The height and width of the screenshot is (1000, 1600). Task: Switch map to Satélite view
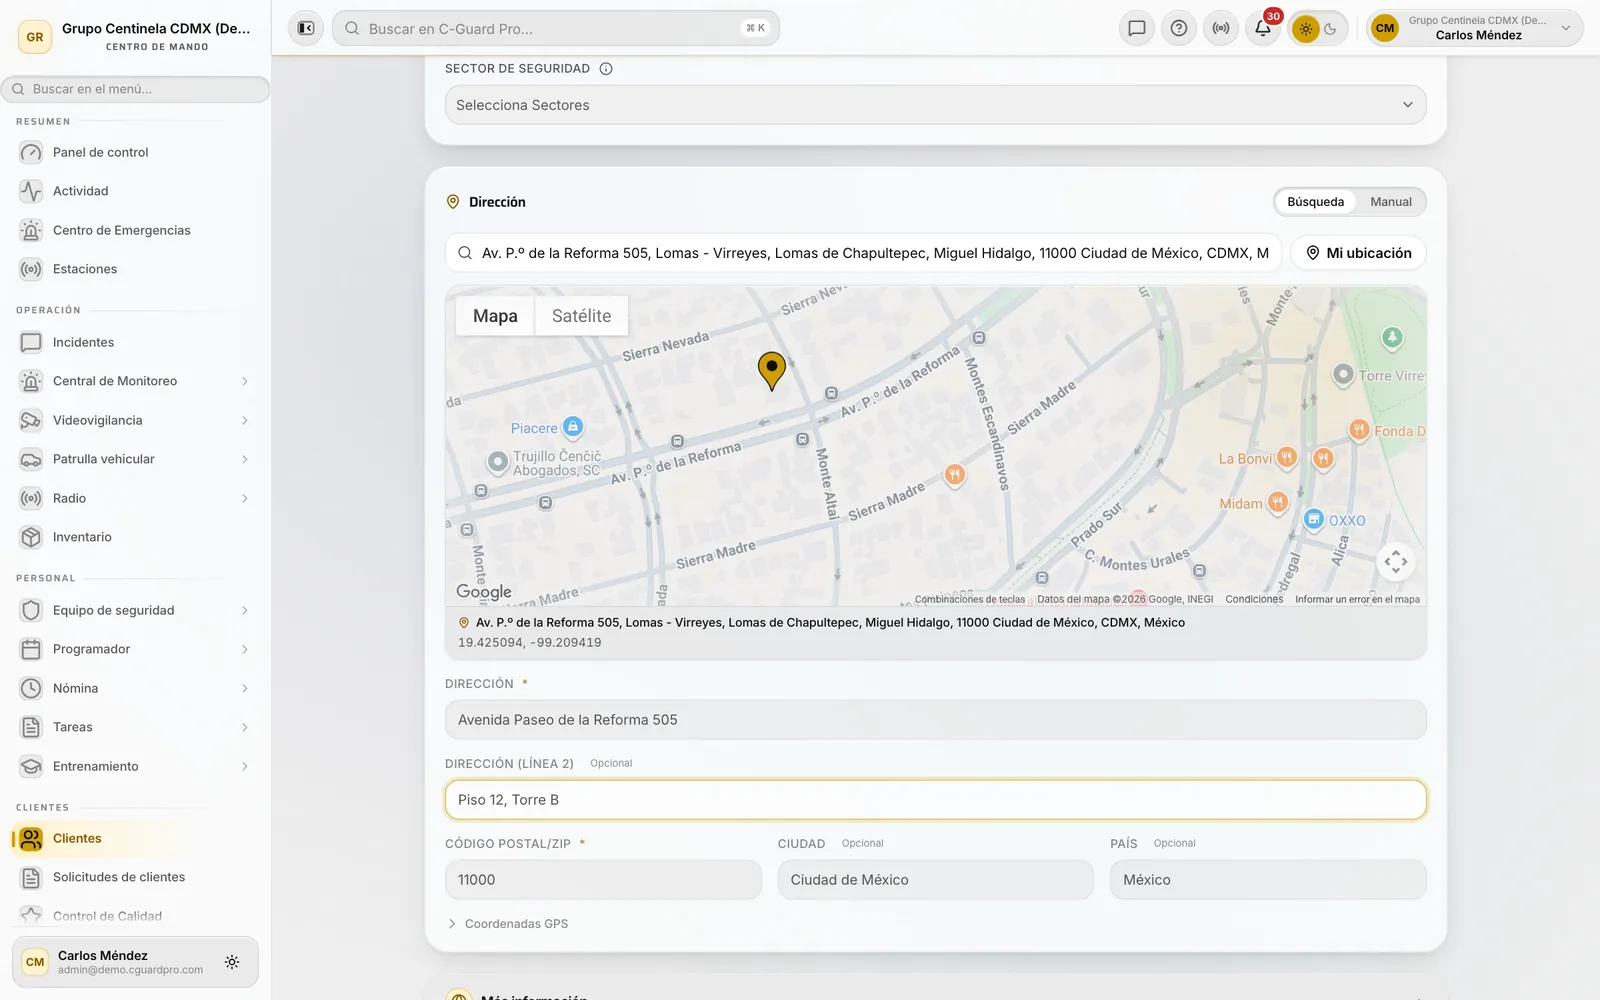pyautogui.click(x=581, y=316)
